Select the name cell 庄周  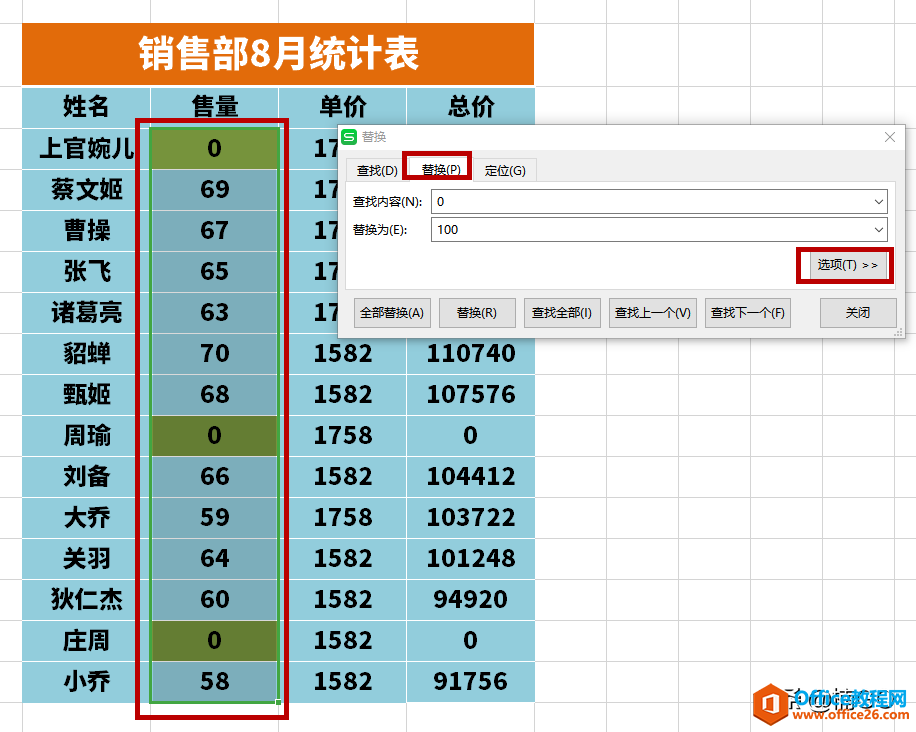click(x=86, y=640)
